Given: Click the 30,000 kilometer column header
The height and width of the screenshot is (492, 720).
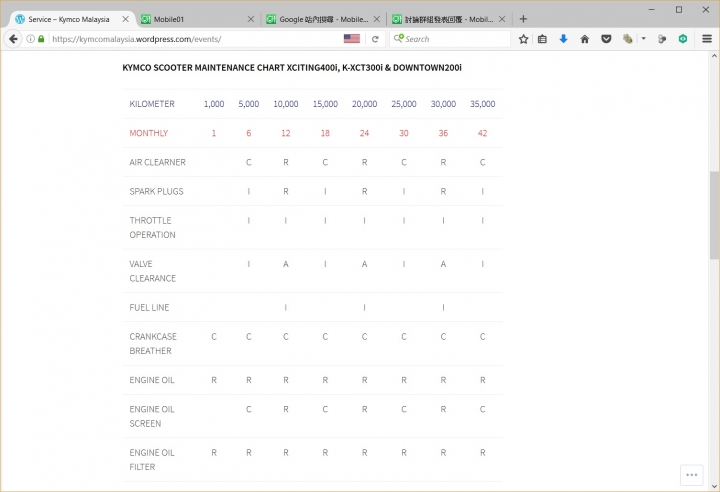Looking at the screenshot, I should point(443,104).
